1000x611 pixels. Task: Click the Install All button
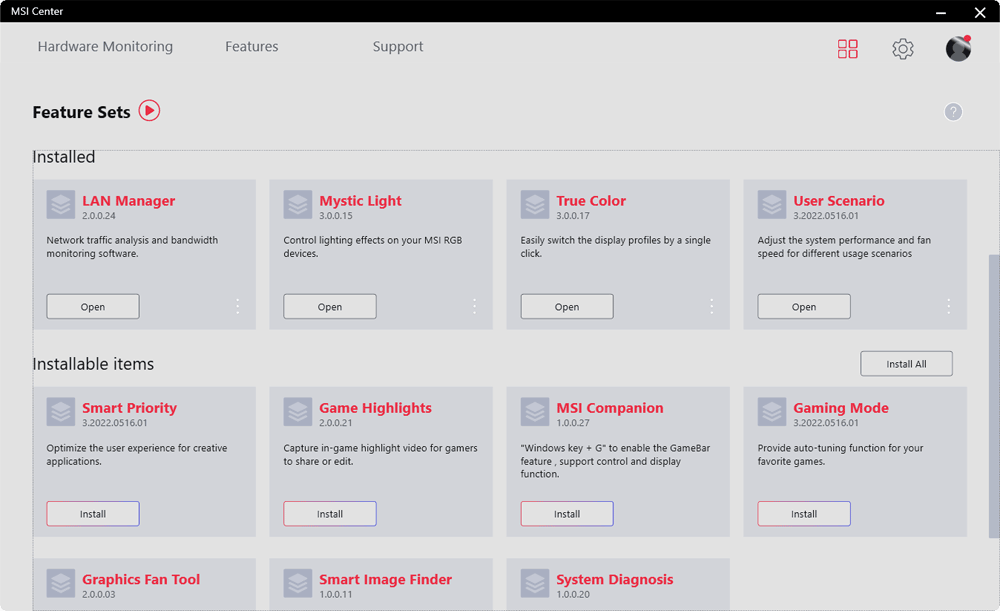[x=906, y=364]
